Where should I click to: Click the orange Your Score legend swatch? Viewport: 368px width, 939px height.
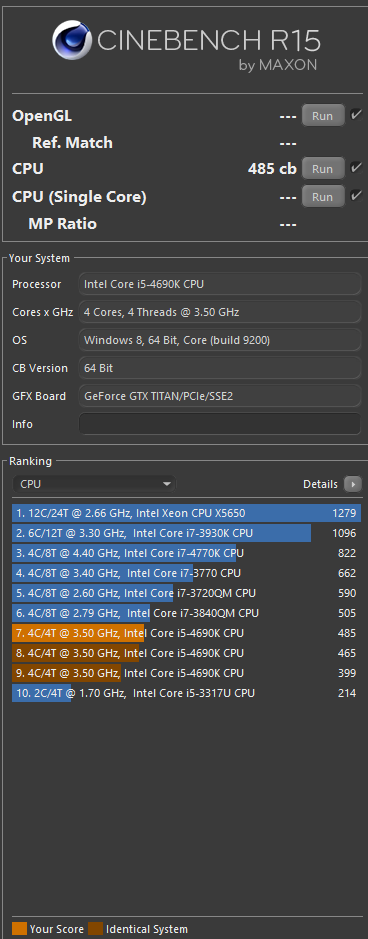(19, 929)
